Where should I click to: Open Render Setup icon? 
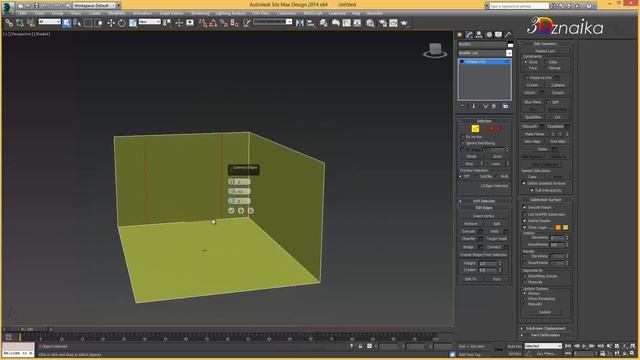coord(382,23)
